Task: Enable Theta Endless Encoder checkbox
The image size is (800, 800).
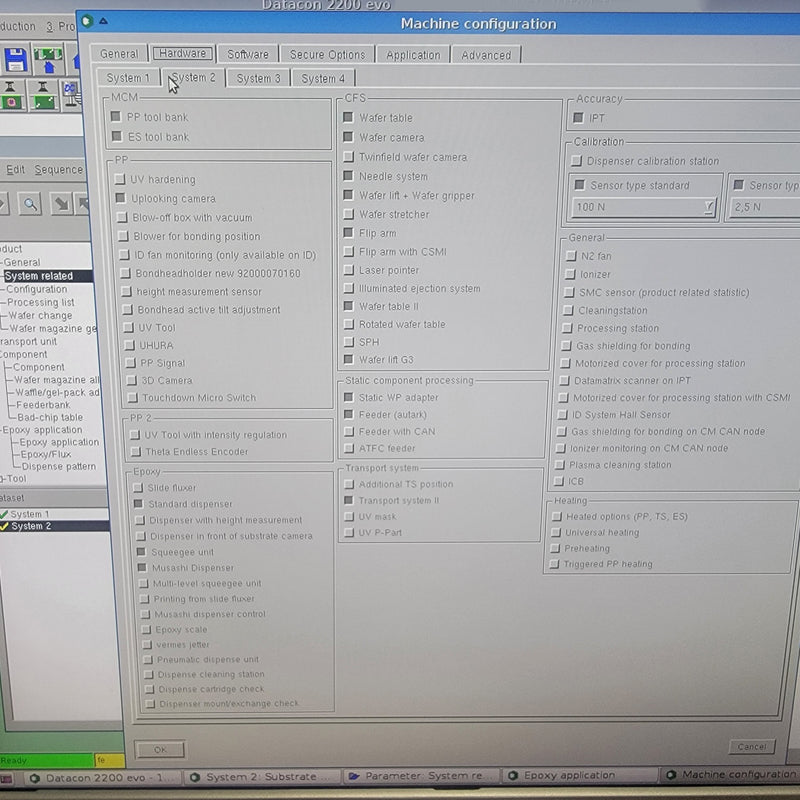Action: [136, 452]
